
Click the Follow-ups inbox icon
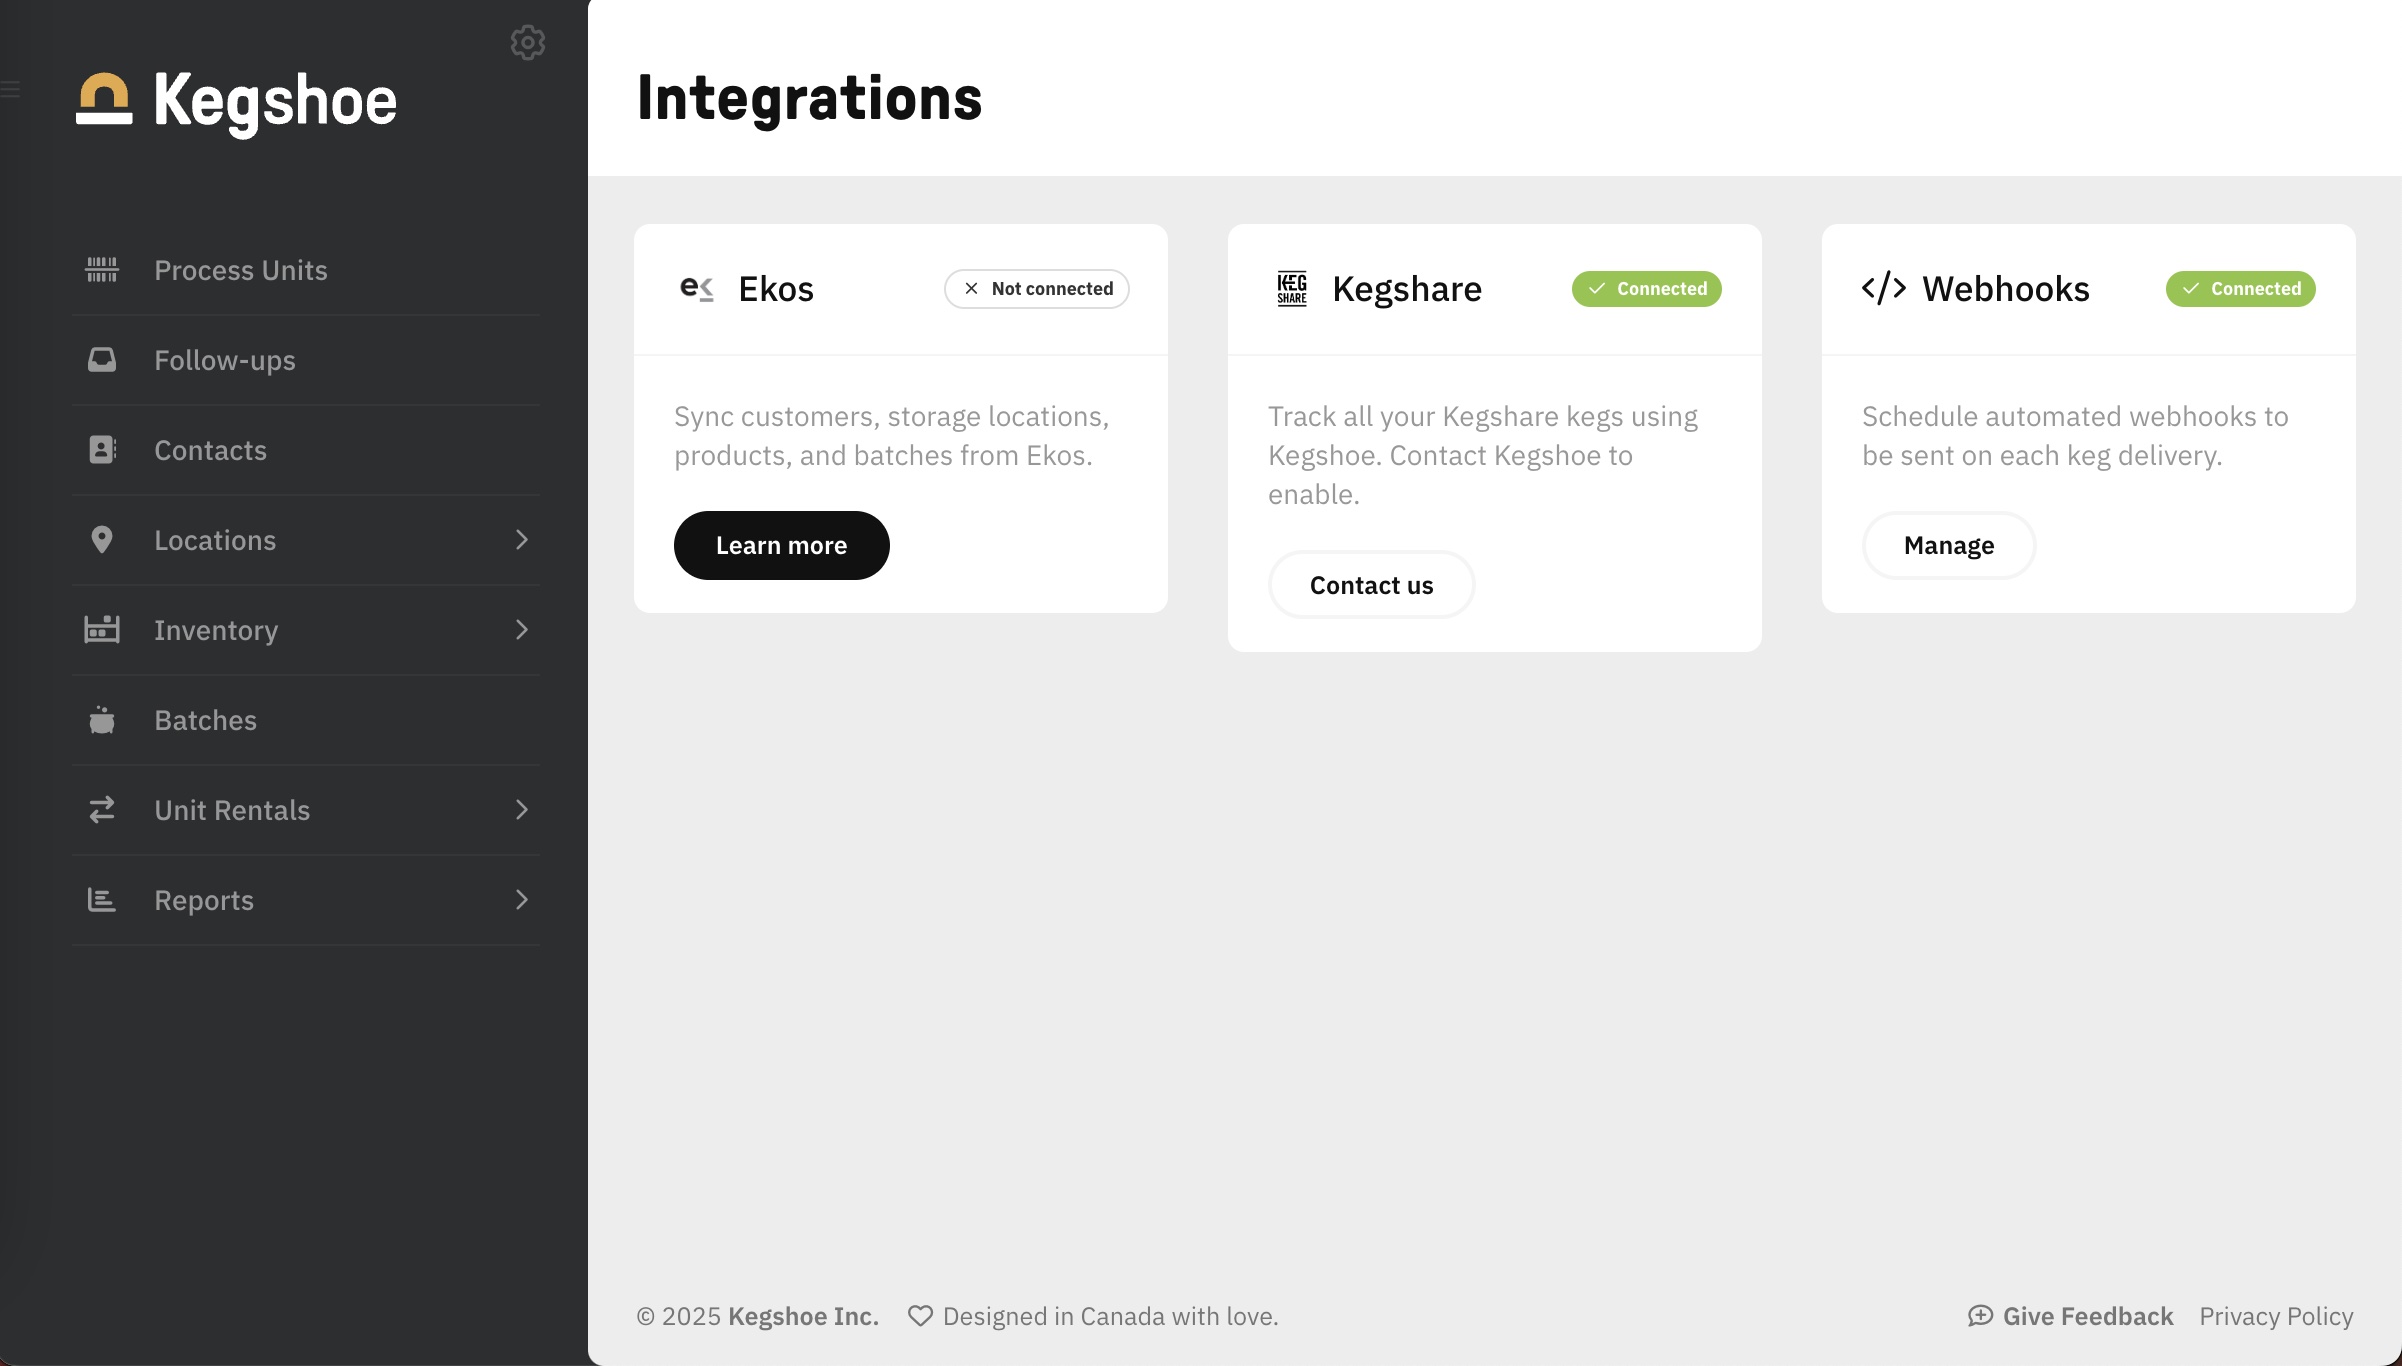(x=102, y=360)
